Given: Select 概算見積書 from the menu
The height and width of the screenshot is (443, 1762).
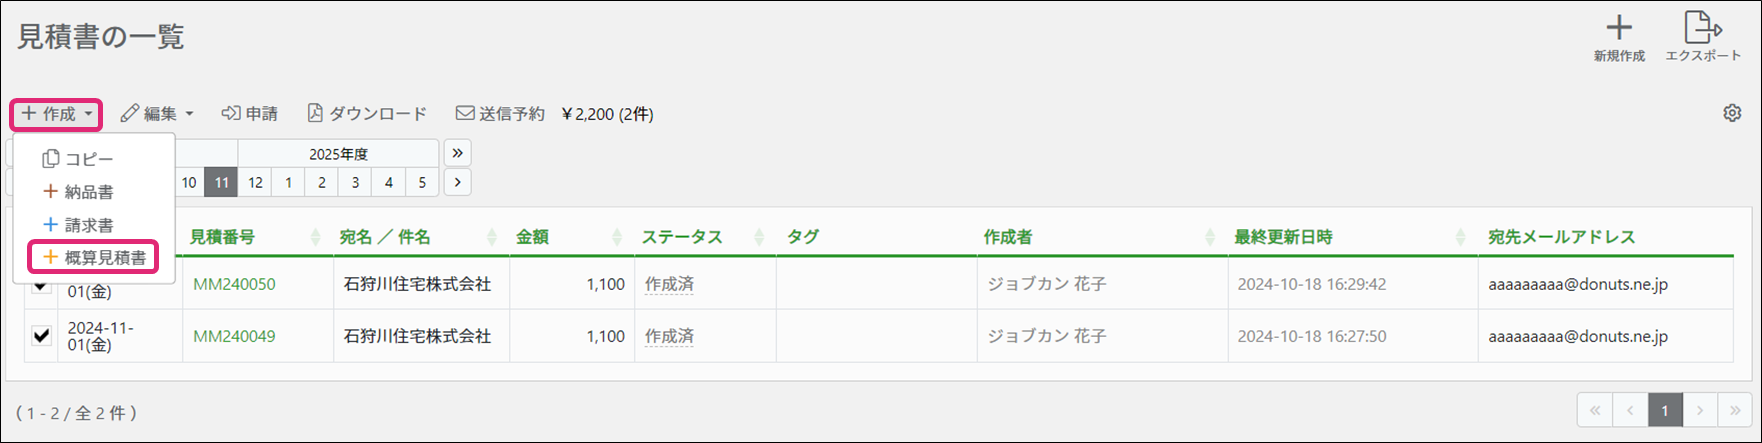Looking at the screenshot, I should [94, 257].
